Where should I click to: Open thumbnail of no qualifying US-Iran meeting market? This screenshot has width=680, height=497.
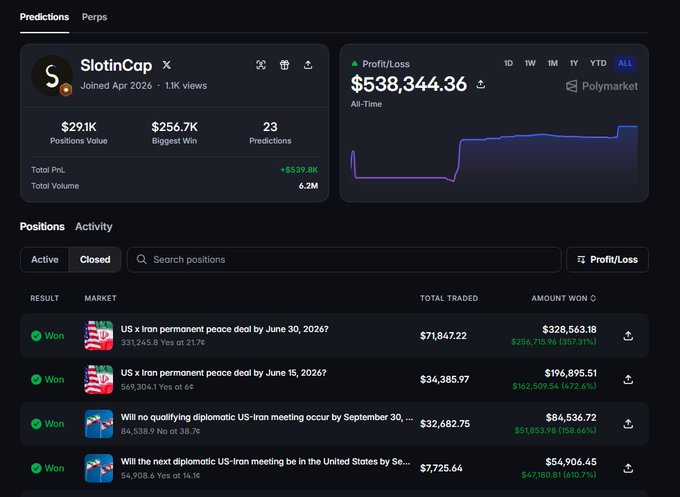(99, 424)
